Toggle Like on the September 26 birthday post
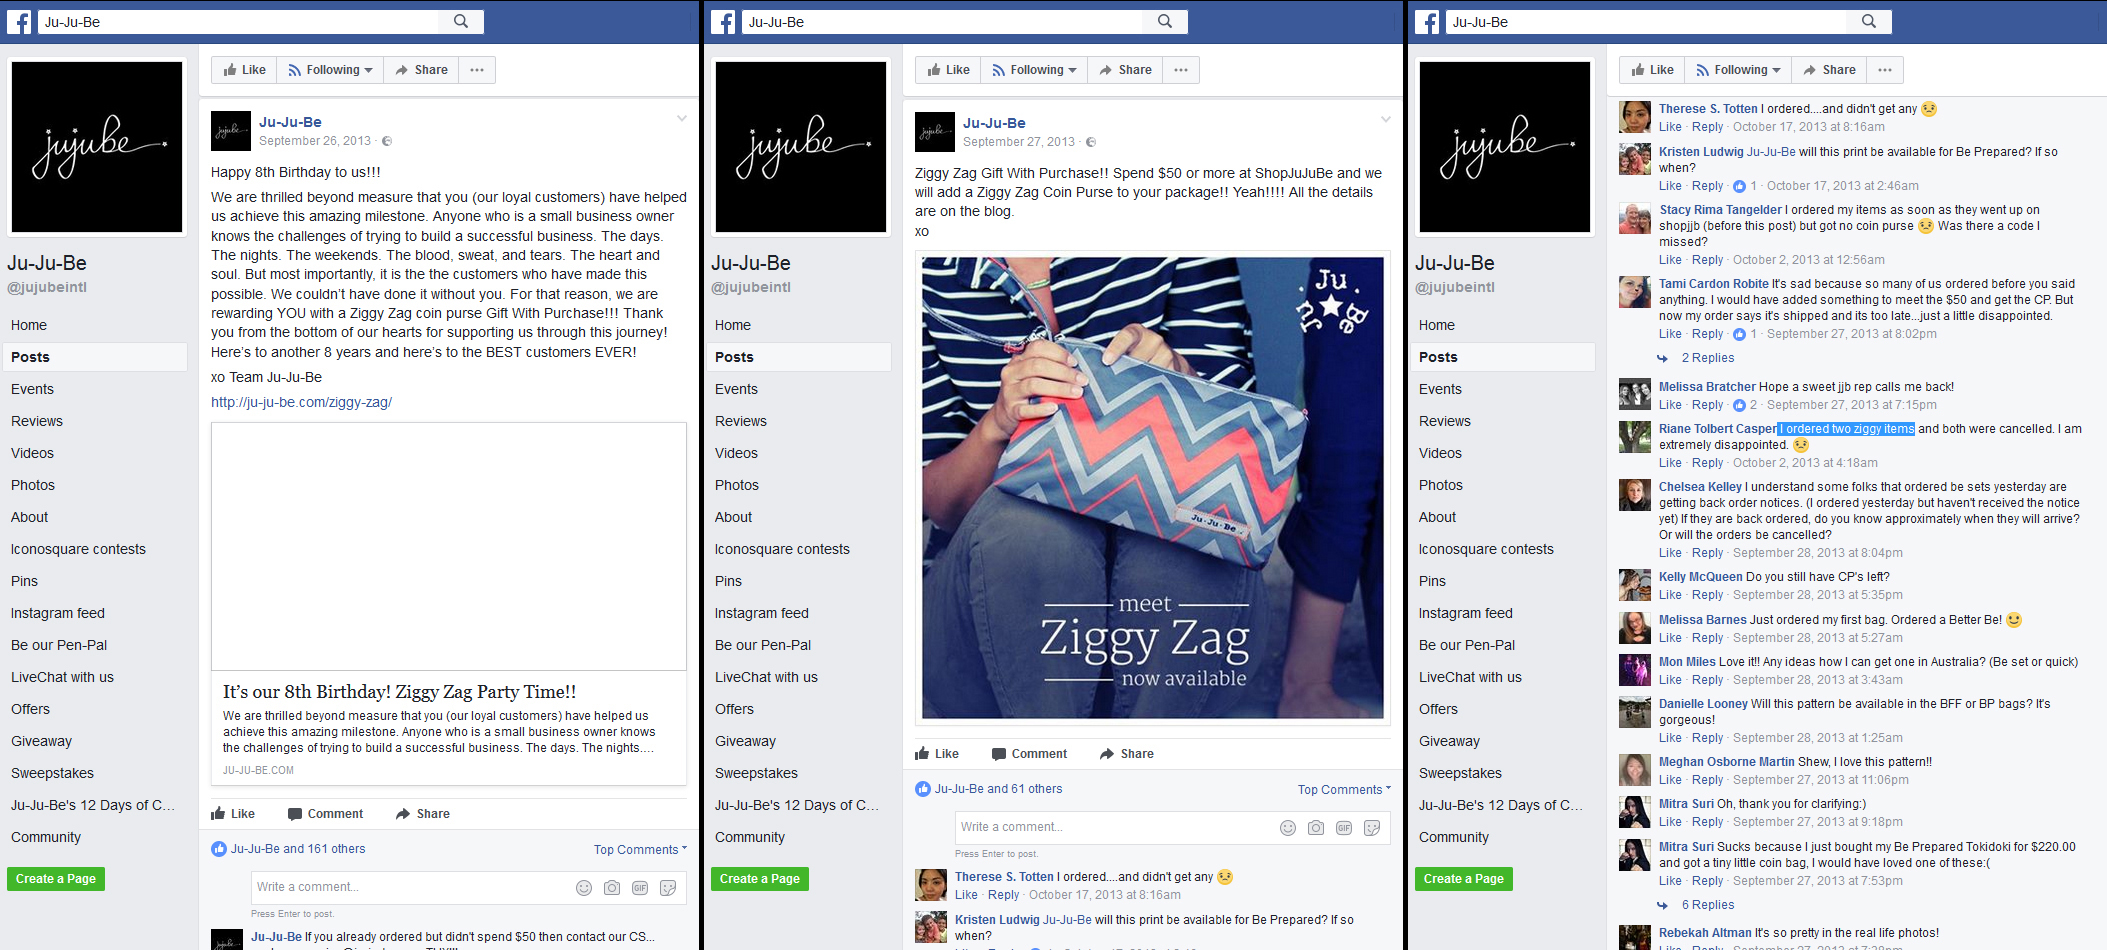2107x950 pixels. [x=233, y=814]
